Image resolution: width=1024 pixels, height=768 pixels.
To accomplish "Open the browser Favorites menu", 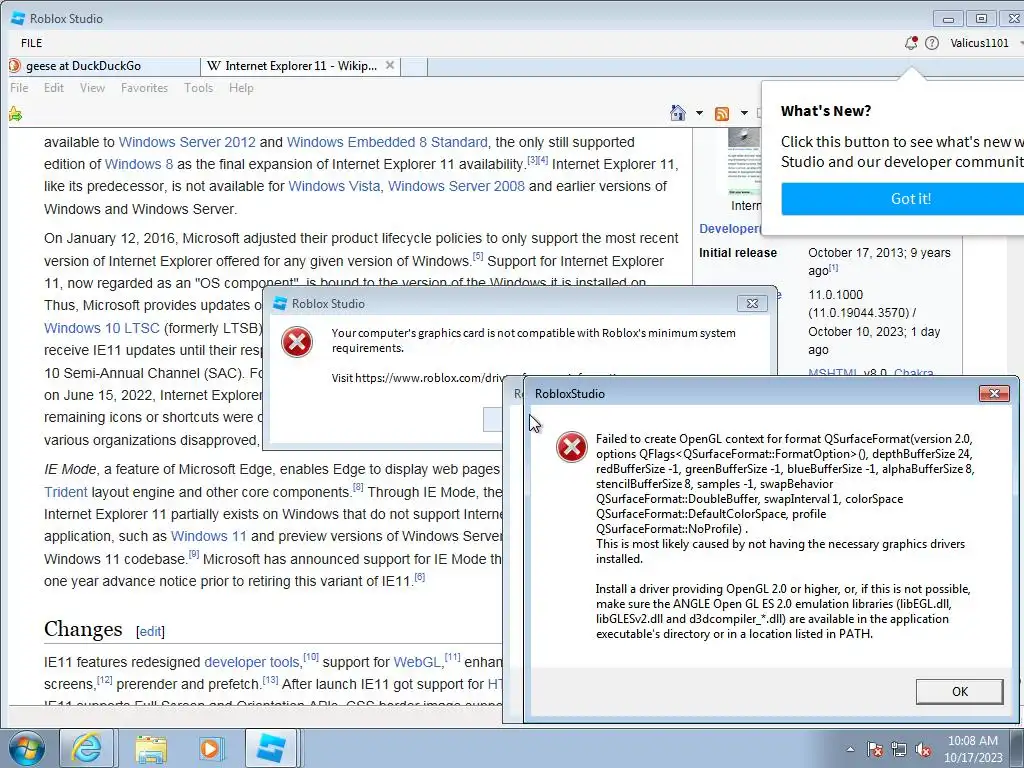I will (144, 88).
